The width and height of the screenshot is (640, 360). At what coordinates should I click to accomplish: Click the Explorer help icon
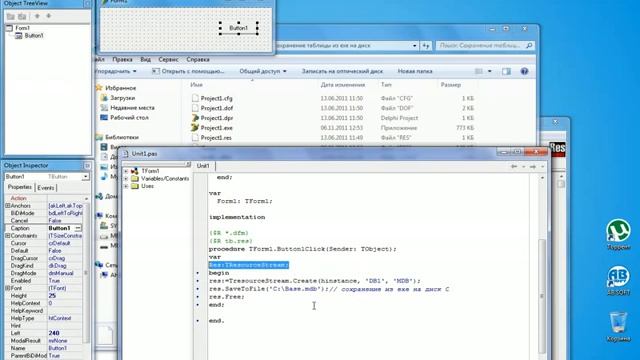[x=524, y=71]
